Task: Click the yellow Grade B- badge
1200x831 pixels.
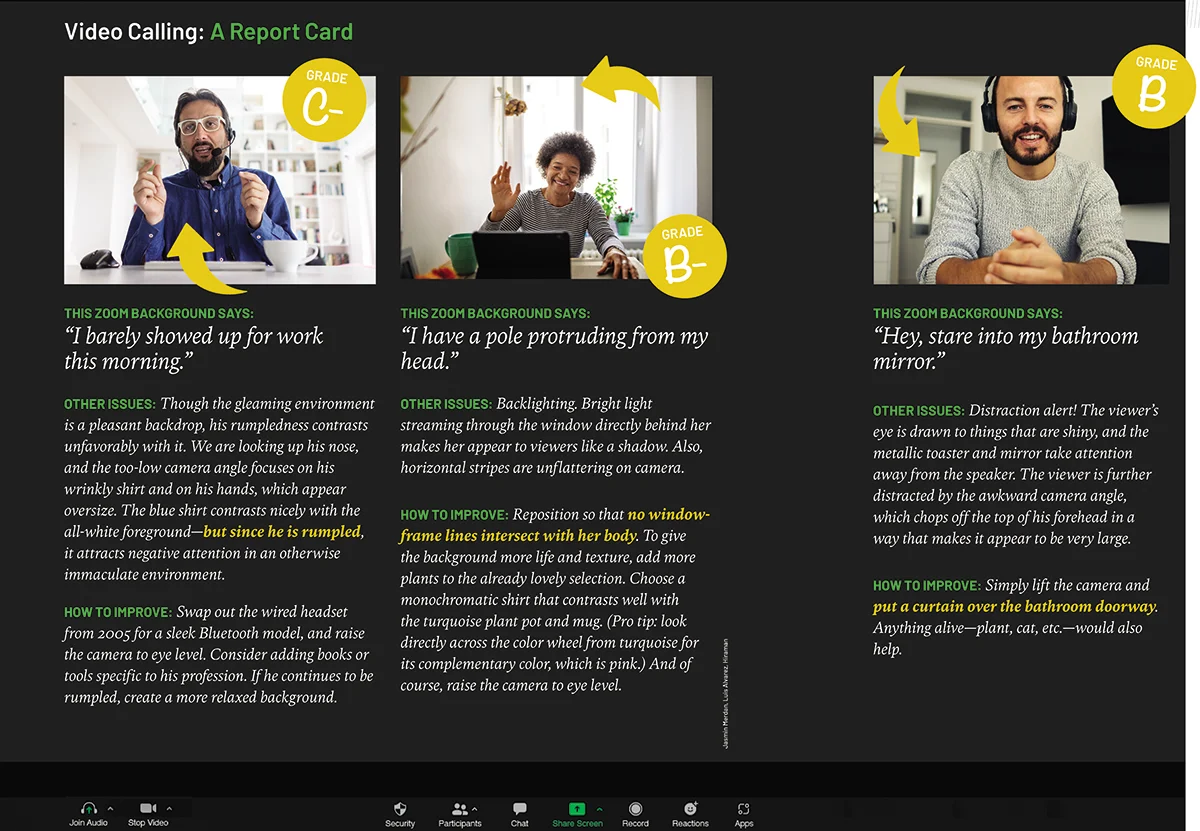Action: pyautogui.click(x=683, y=257)
